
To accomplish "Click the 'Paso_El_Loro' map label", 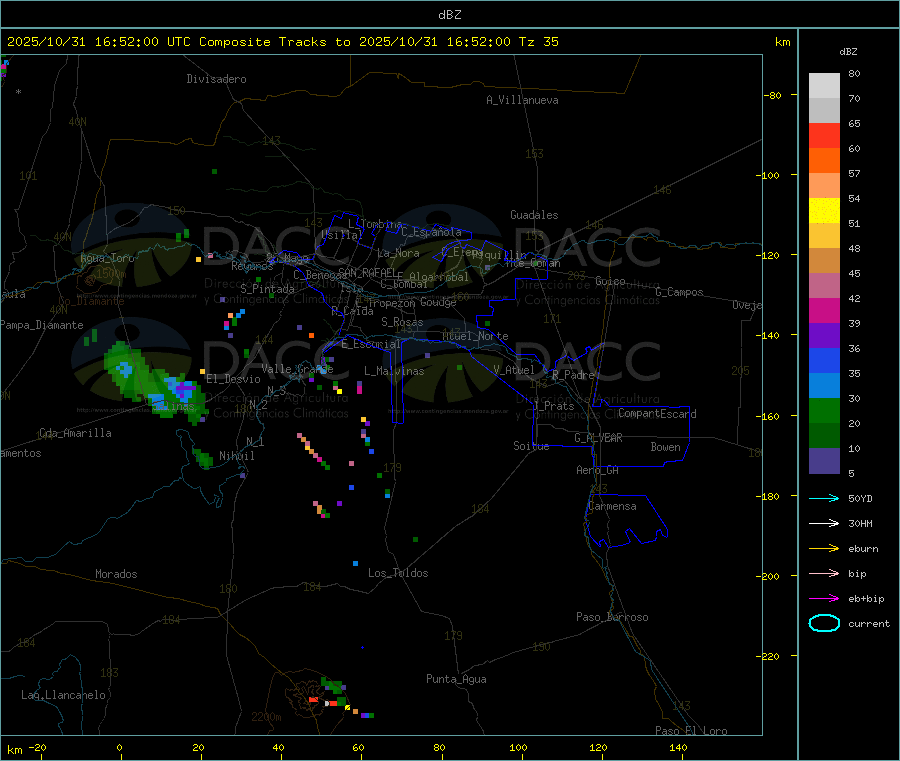I will tap(692, 731).
